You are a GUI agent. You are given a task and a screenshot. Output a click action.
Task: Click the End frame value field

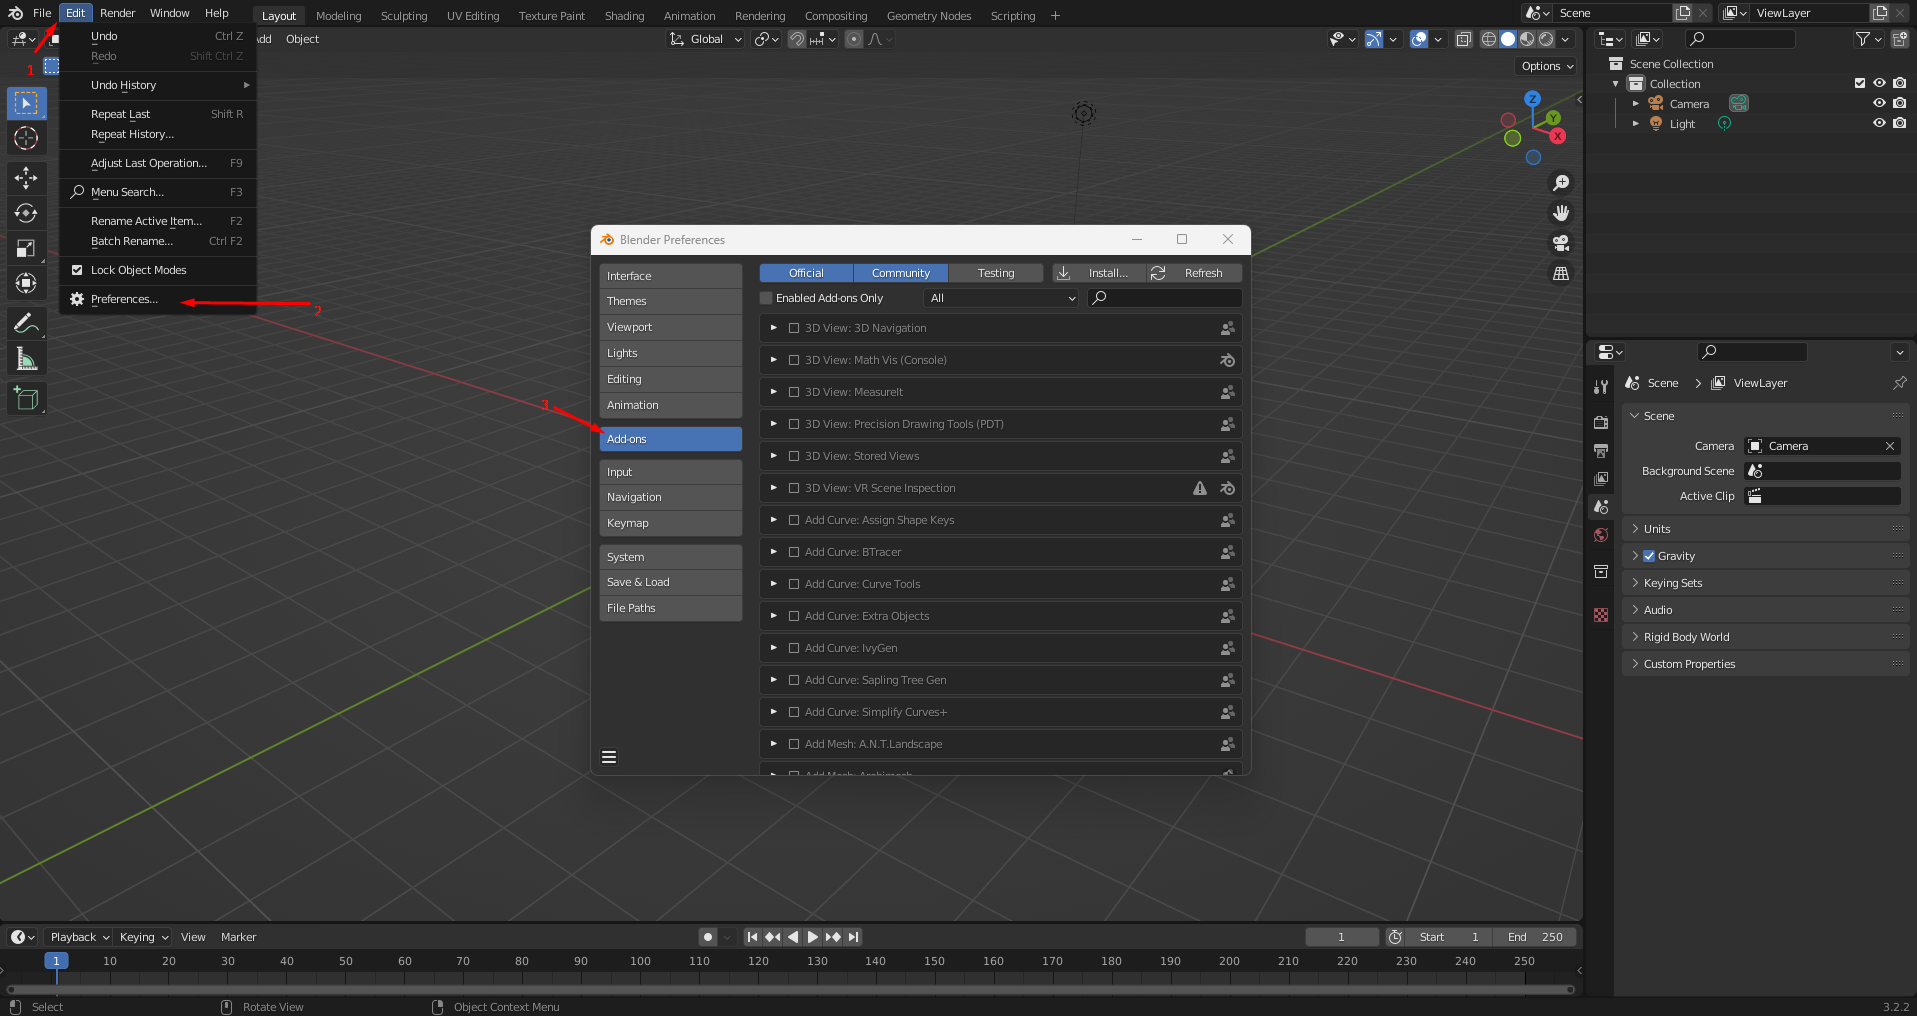(x=1535, y=937)
